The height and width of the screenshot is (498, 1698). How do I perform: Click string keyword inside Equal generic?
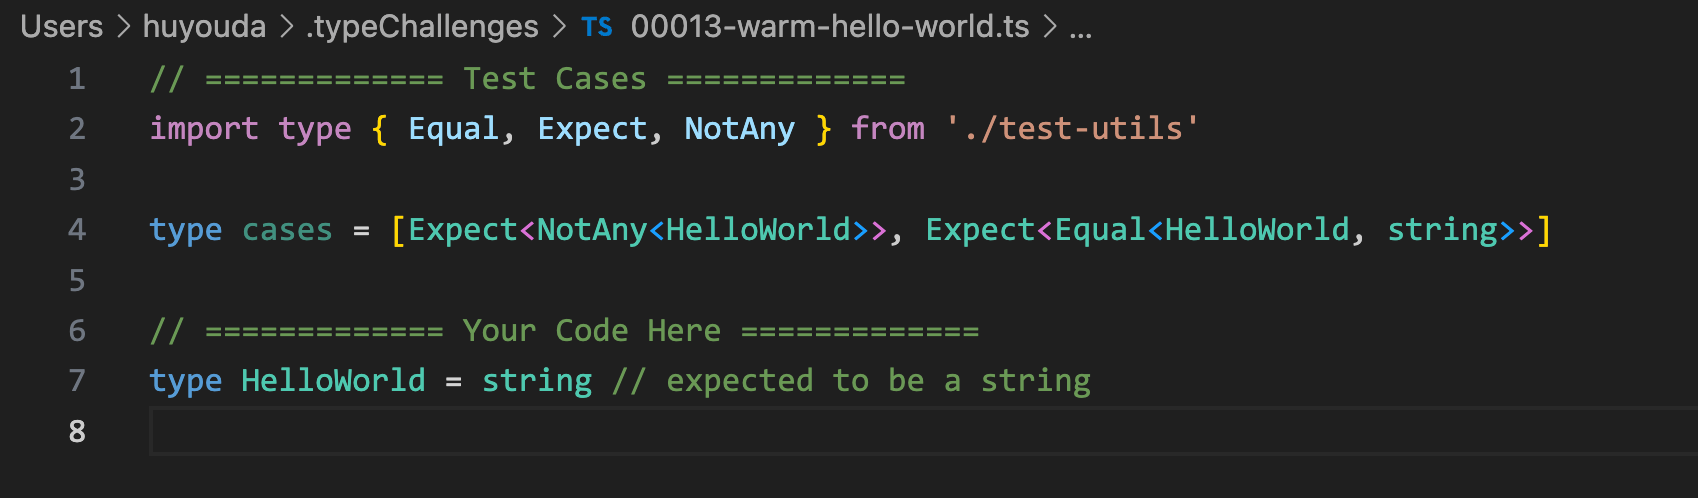(1442, 229)
